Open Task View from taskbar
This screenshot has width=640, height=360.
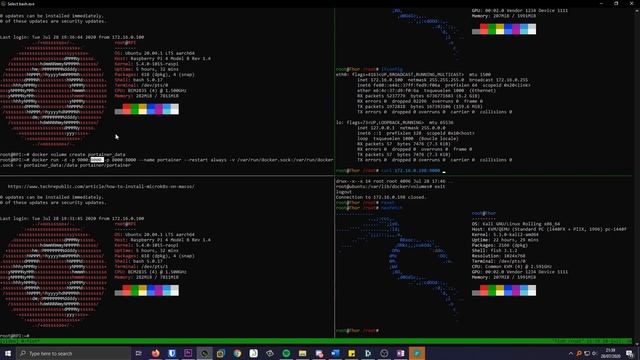(x=138, y=353)
